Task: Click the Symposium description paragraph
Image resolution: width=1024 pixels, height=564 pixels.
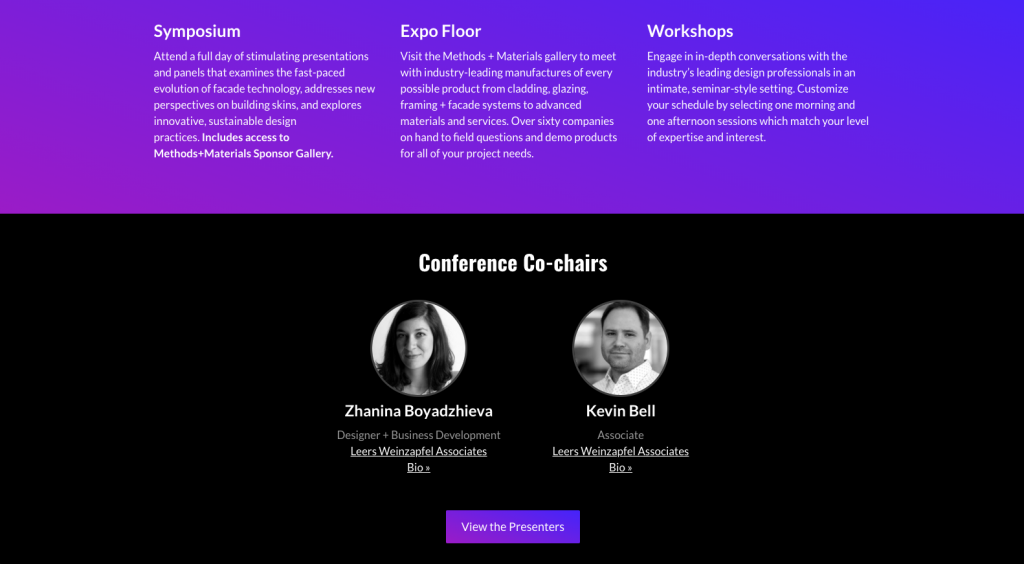Action: 264,104
